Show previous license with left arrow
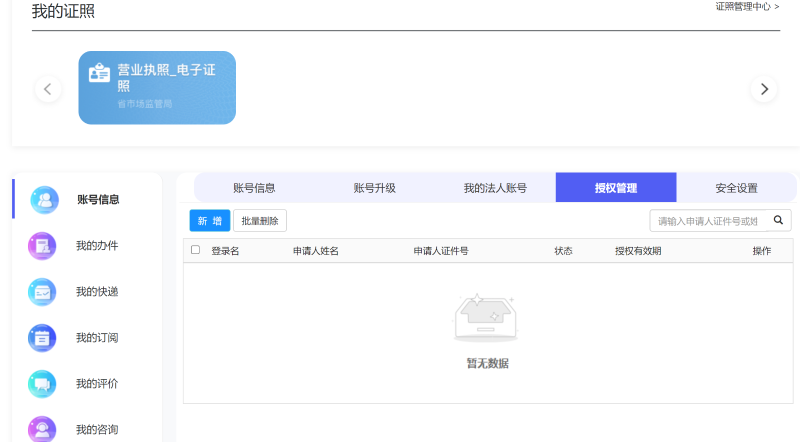 point(48,89)
